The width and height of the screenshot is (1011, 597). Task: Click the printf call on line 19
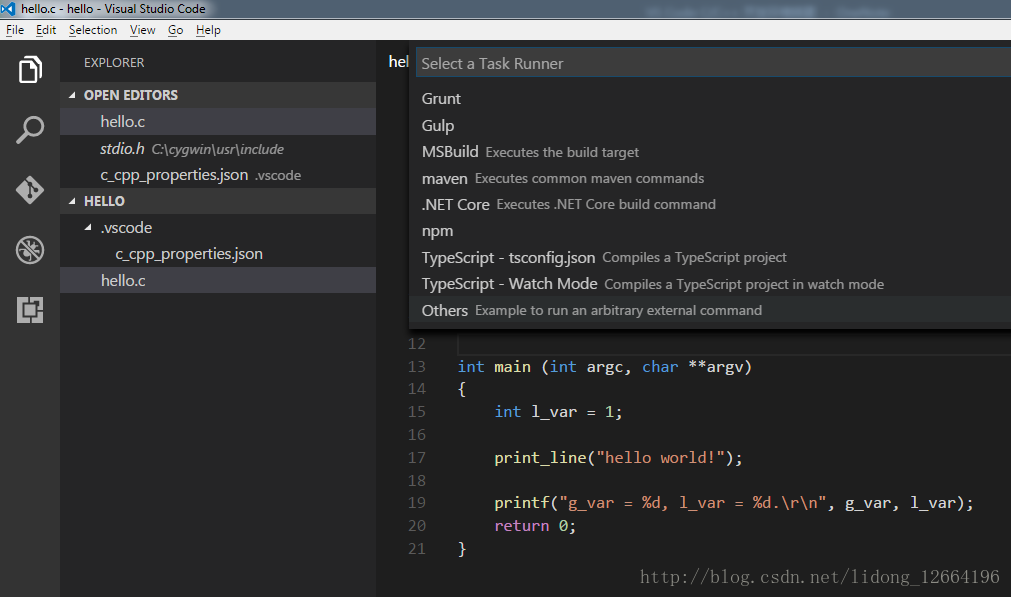522,503
